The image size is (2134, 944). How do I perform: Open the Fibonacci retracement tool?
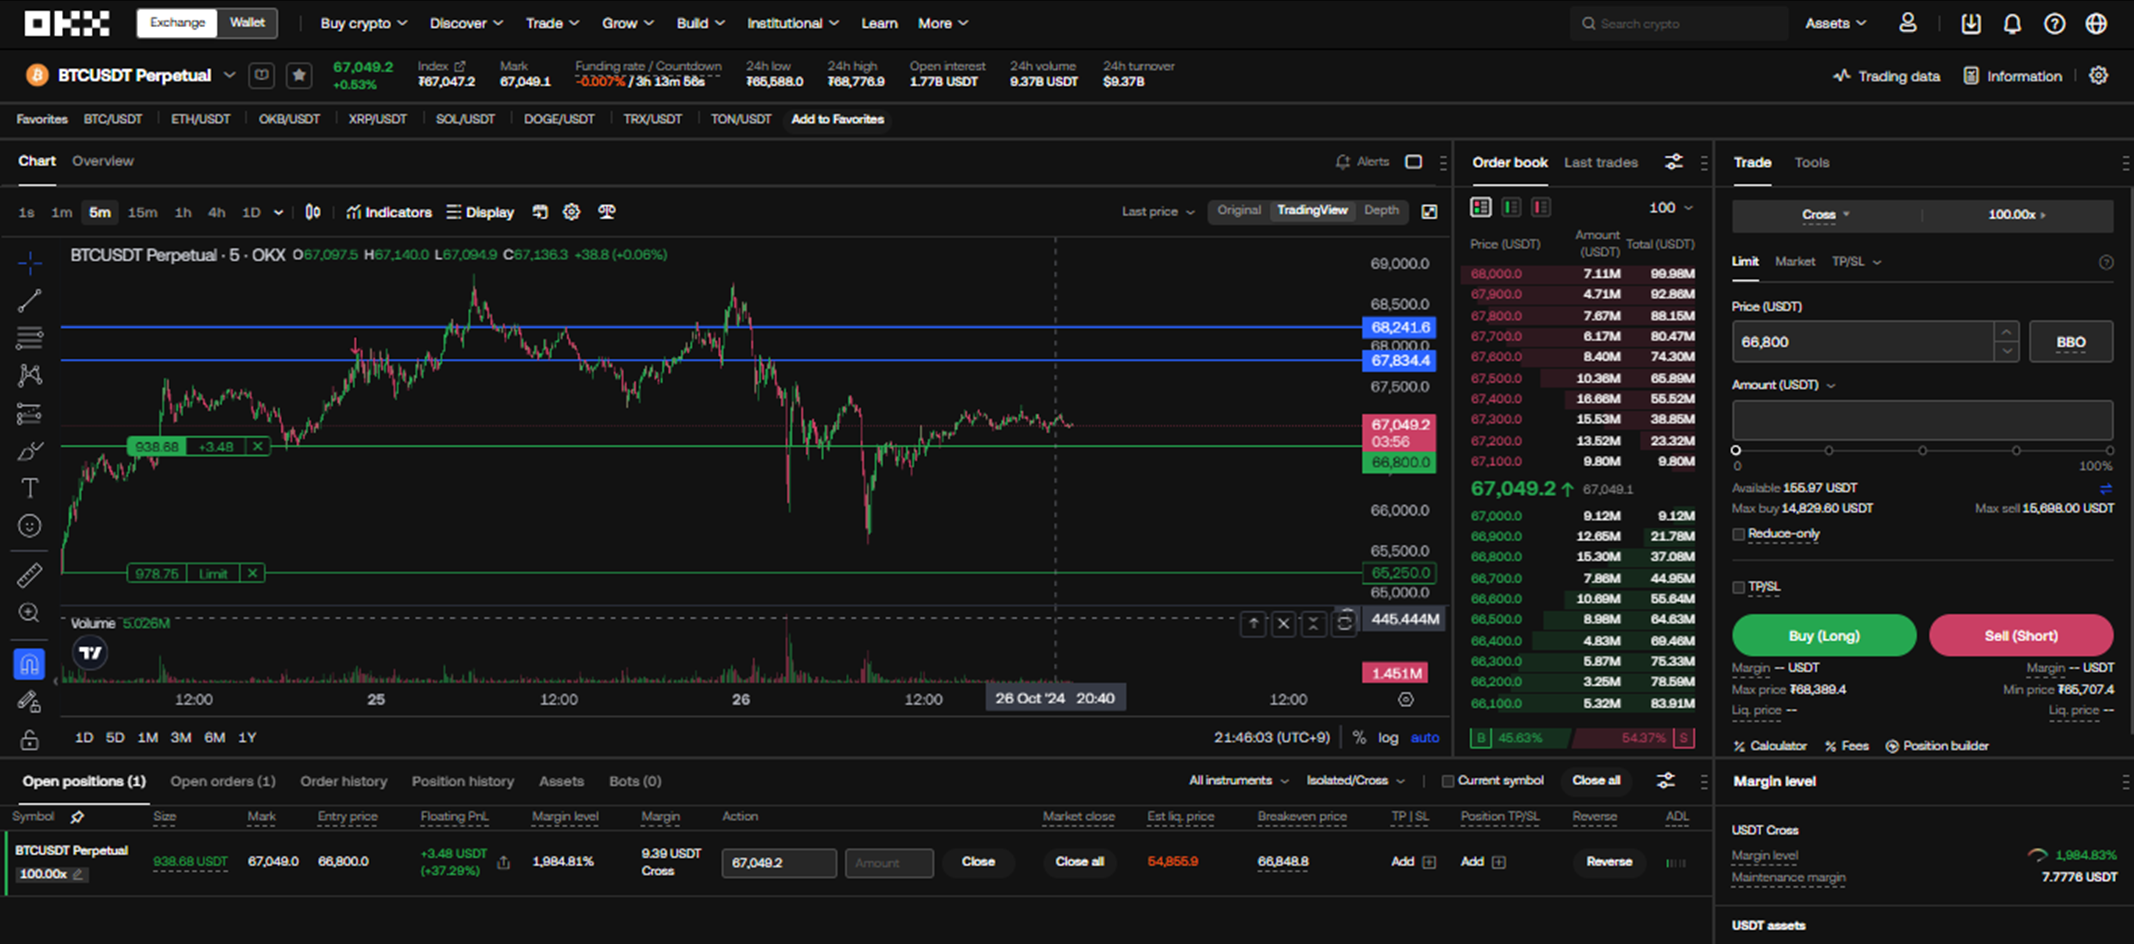tap(29, 338)
